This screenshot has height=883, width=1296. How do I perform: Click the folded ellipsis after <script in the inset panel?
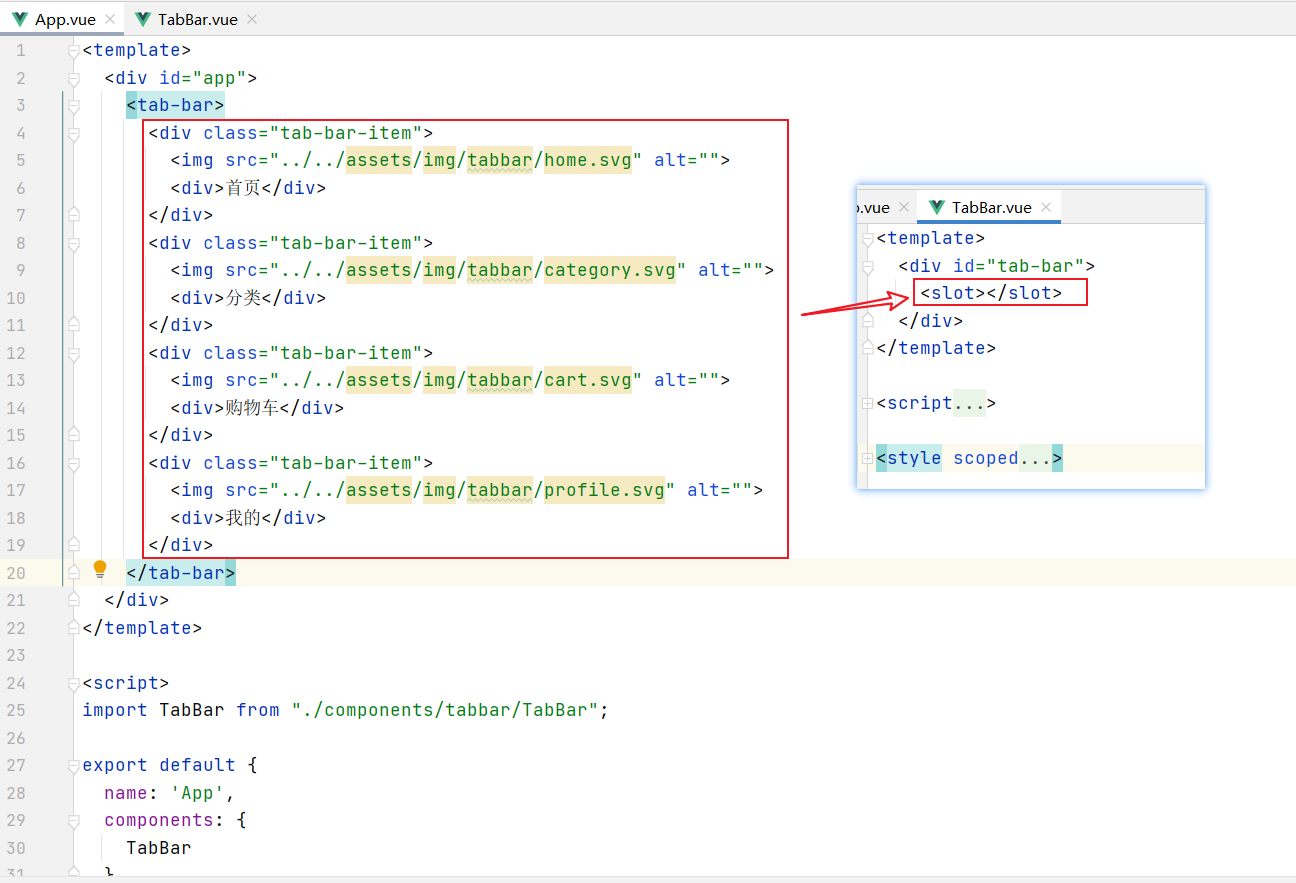click(969, 403)
